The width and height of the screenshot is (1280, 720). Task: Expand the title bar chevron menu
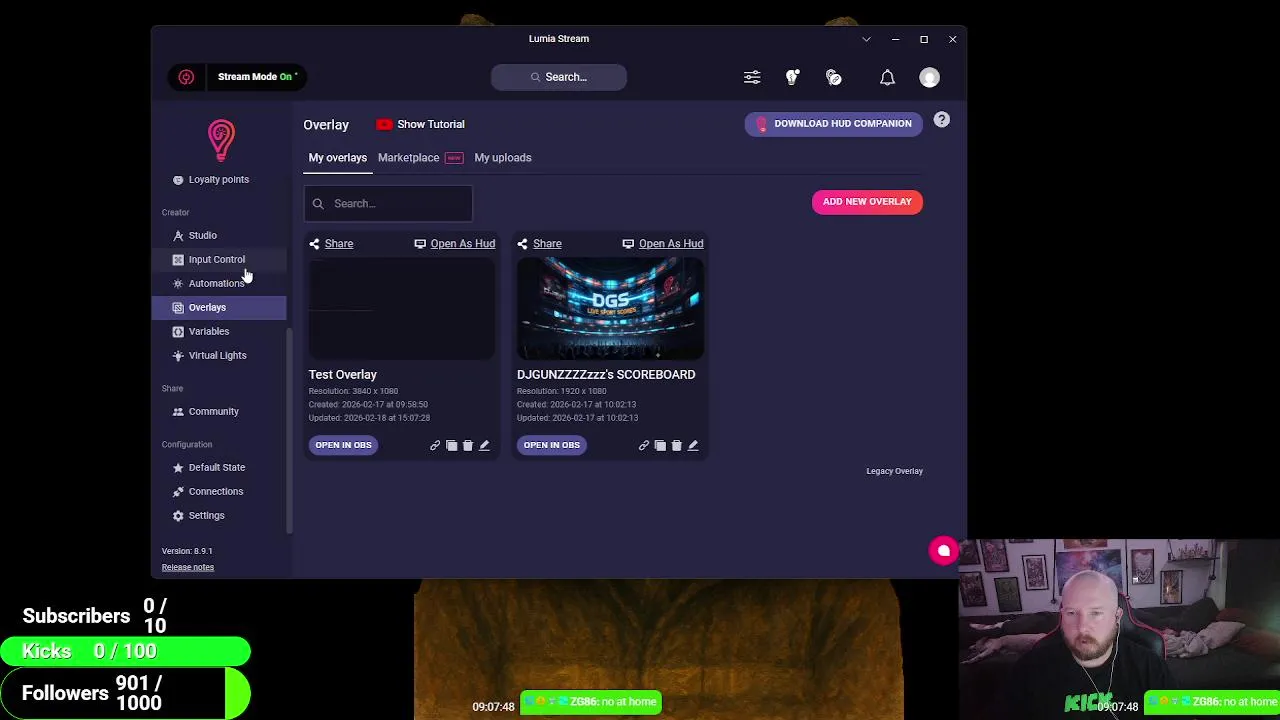tap(866, 39)
